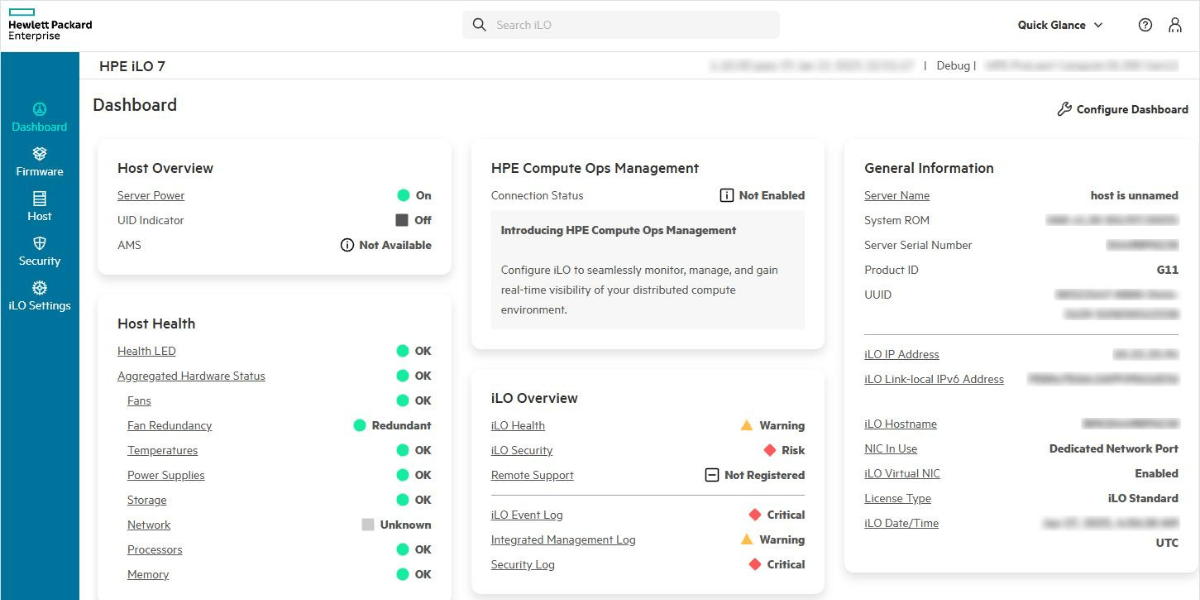1200x600 pixels.
Task: Click the Network Unknown gray square icon
Action: point(368,525)
